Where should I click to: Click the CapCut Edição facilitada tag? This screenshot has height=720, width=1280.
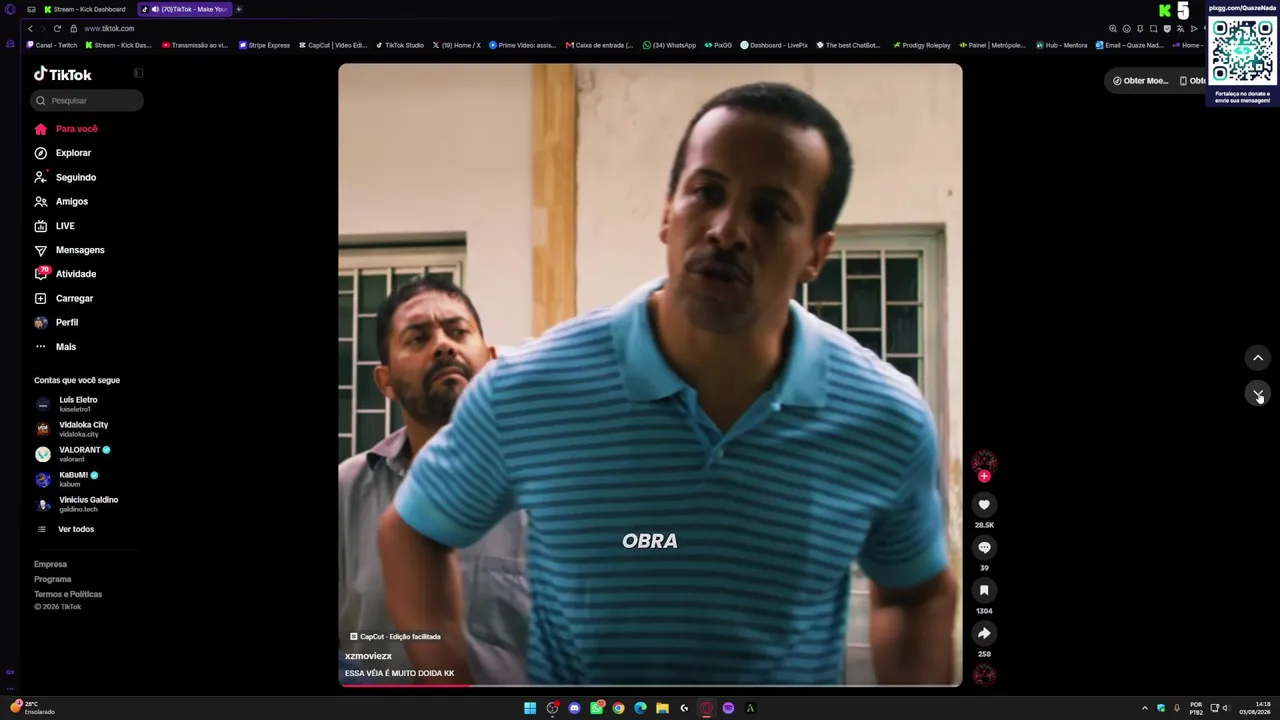395,636
